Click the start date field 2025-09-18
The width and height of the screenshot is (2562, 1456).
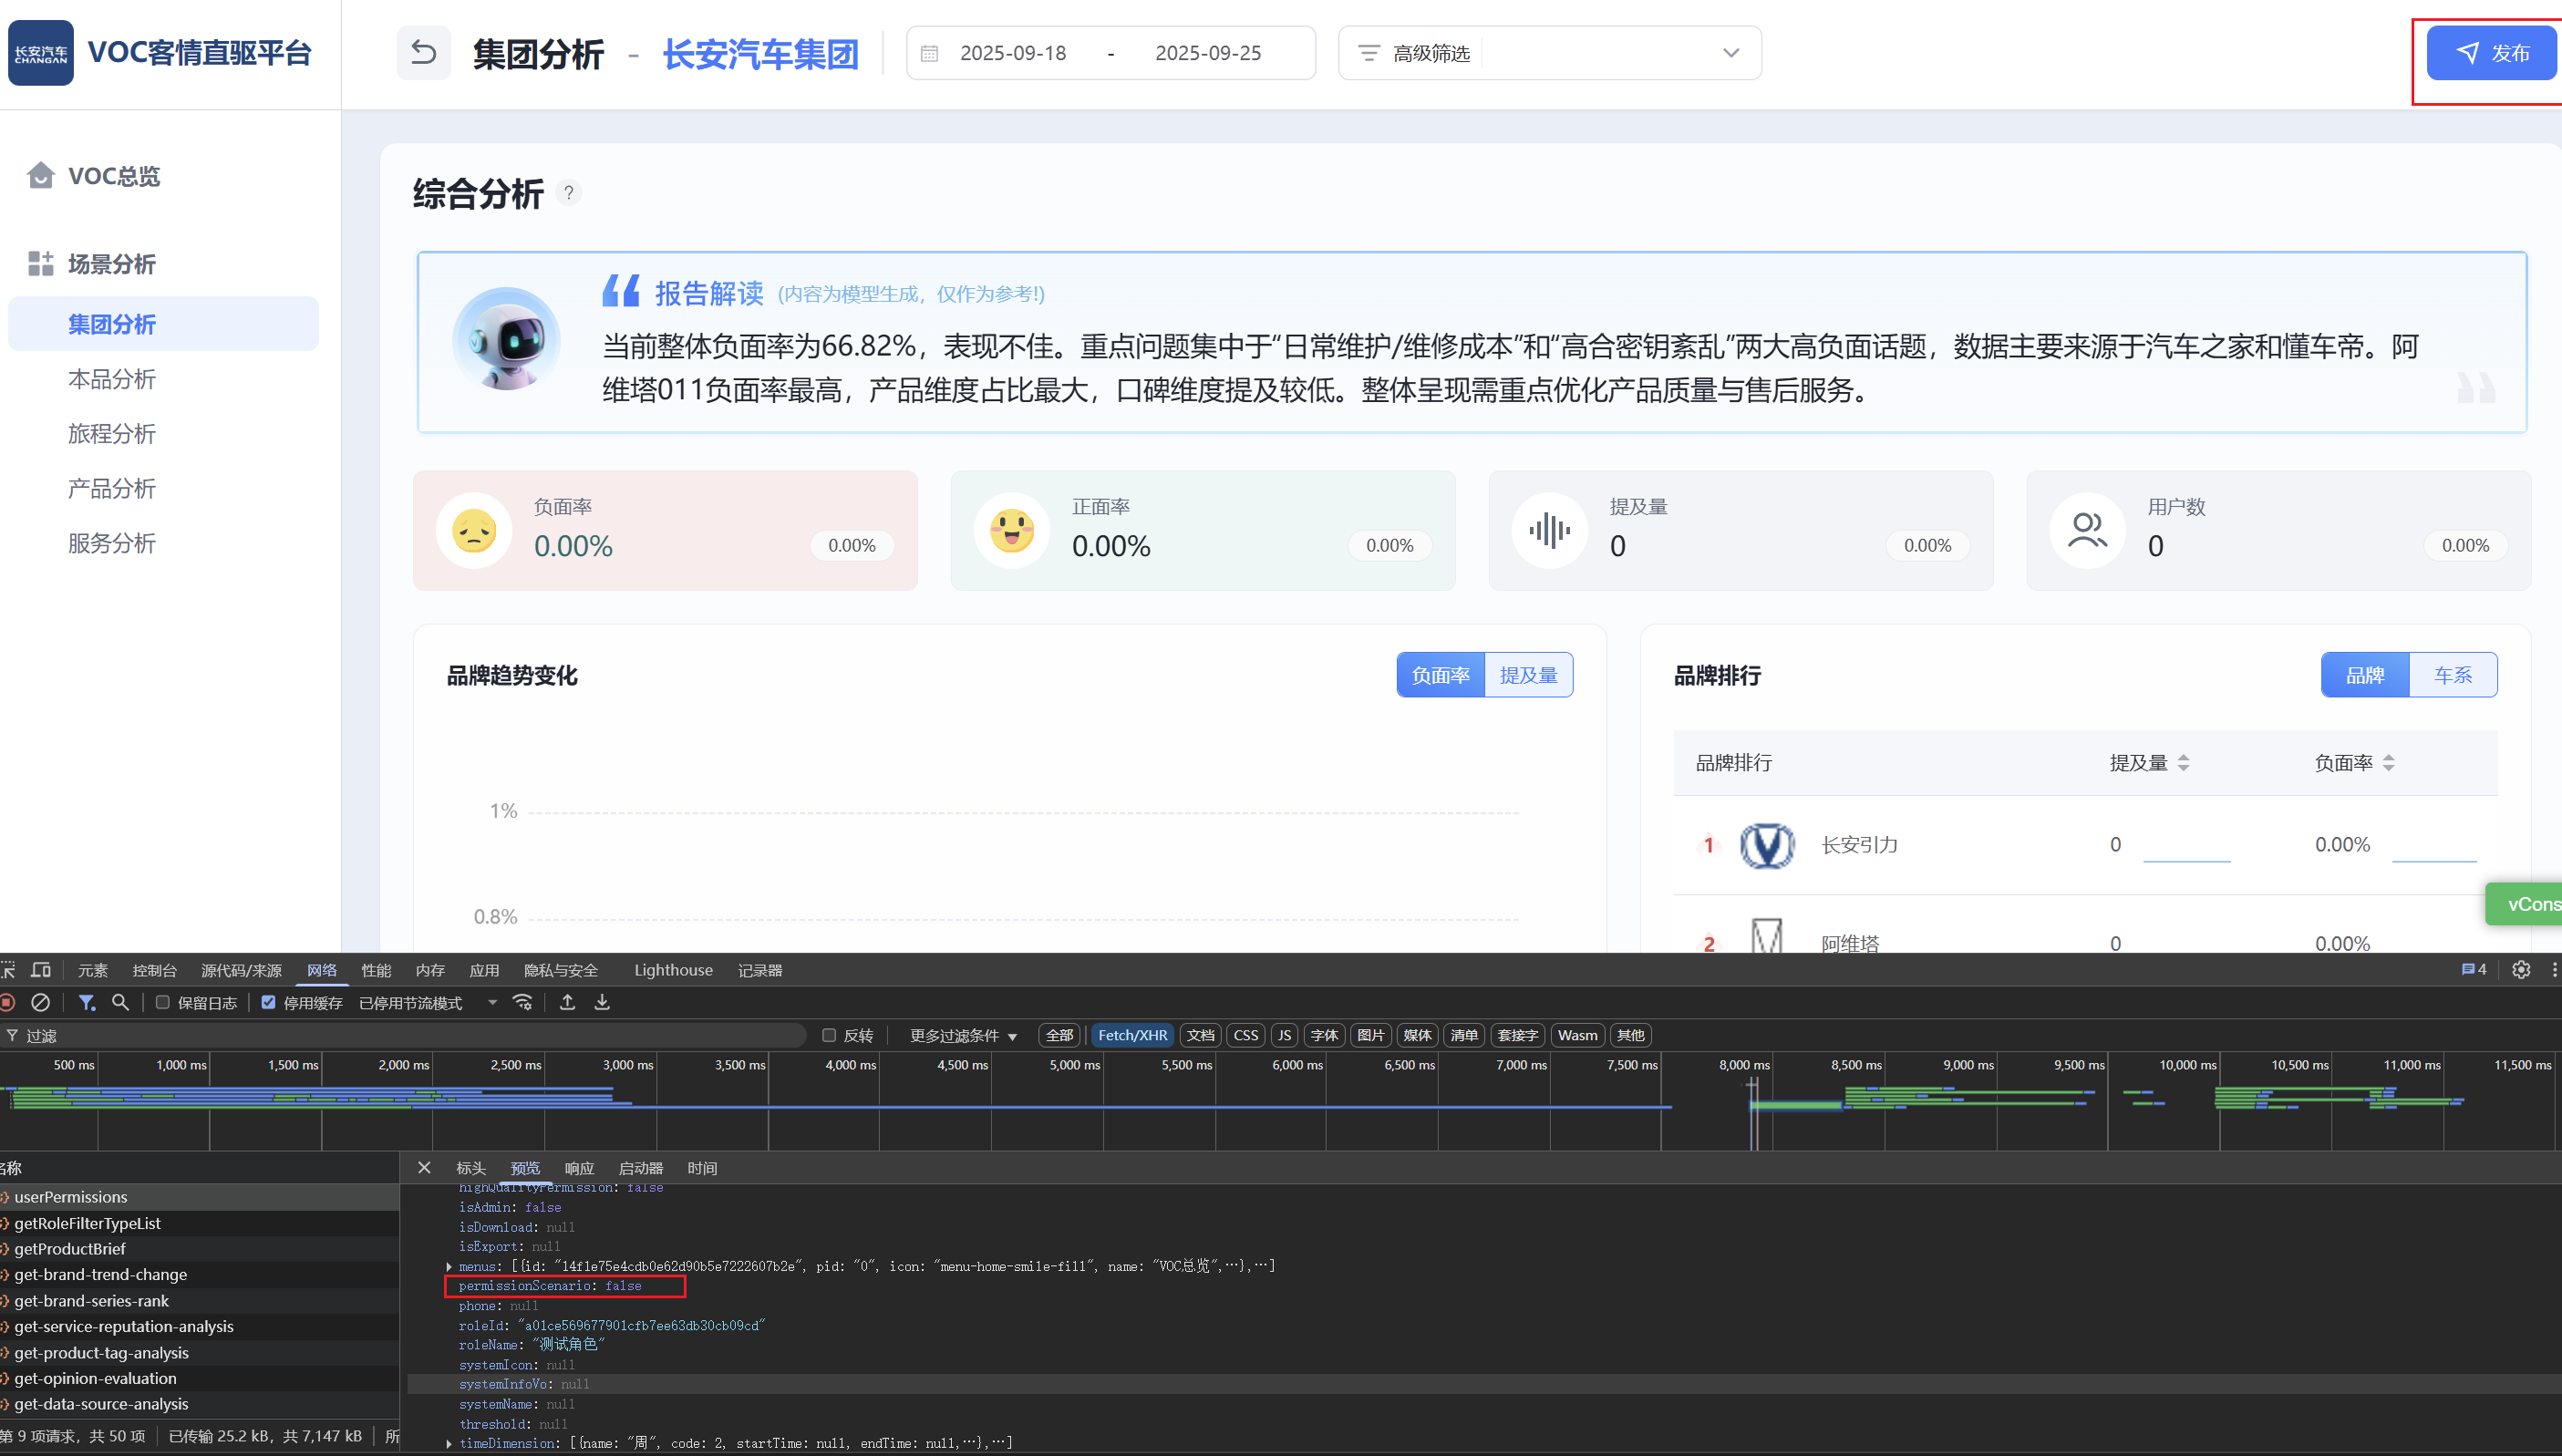pyautogui.click(x=1012, y=53)
